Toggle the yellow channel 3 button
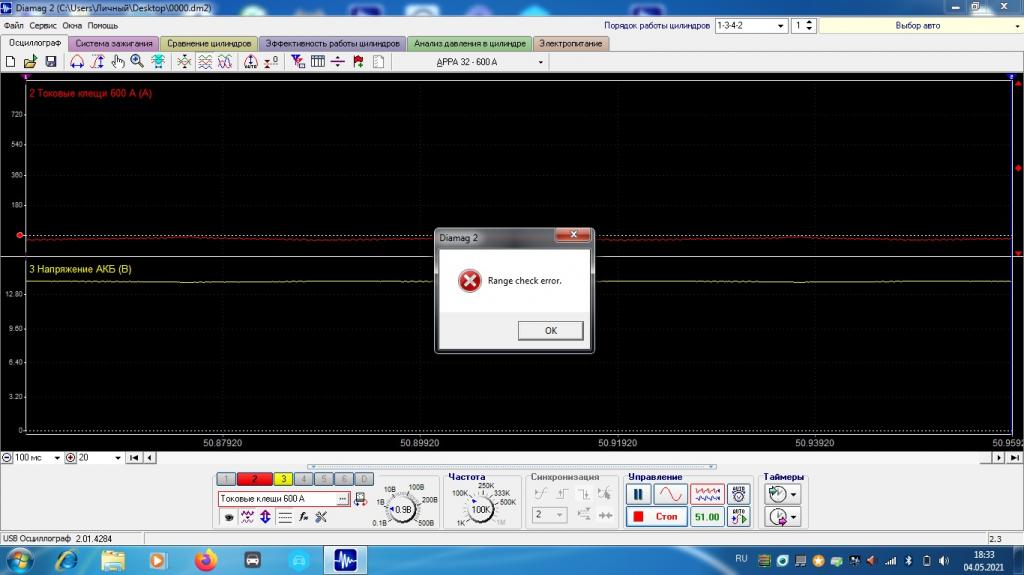The image size is (1024, 575). (x=283, y=479)
